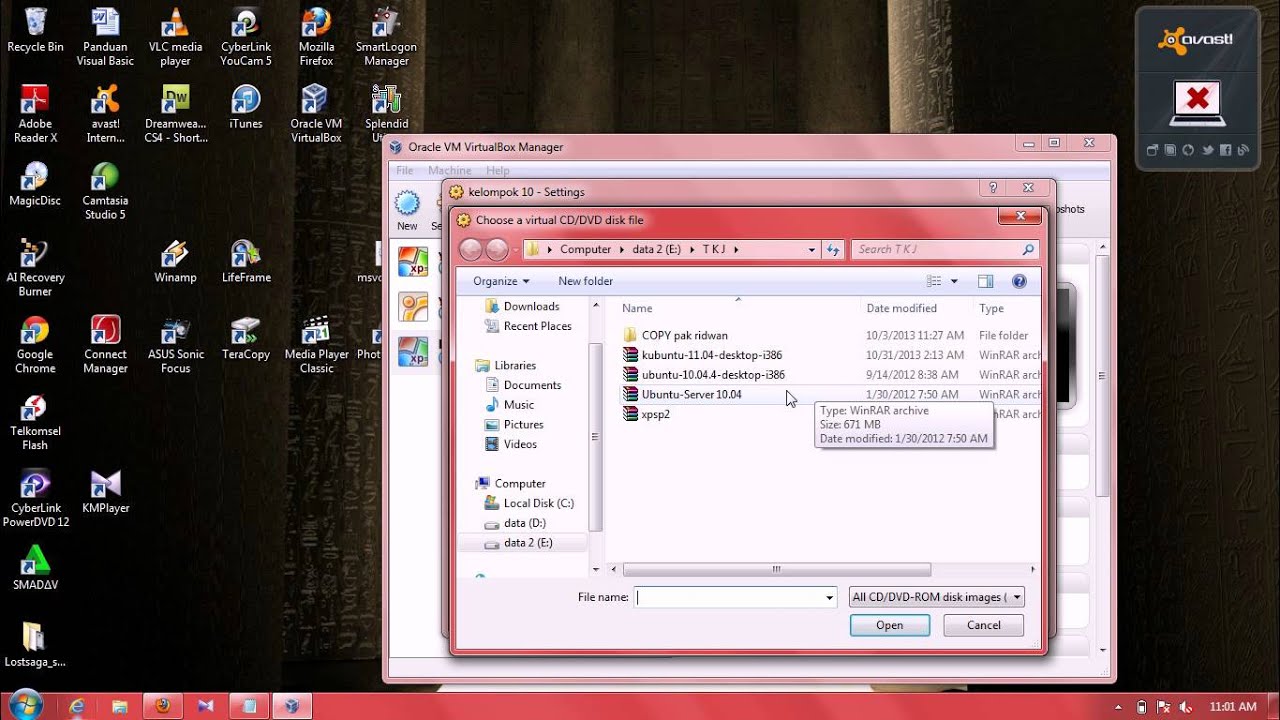This screenshot has width=1280, height=720.
Task: Click the search magnifier icon in Search T K J
Action: pyautogui.click(x=1028, y=250)
